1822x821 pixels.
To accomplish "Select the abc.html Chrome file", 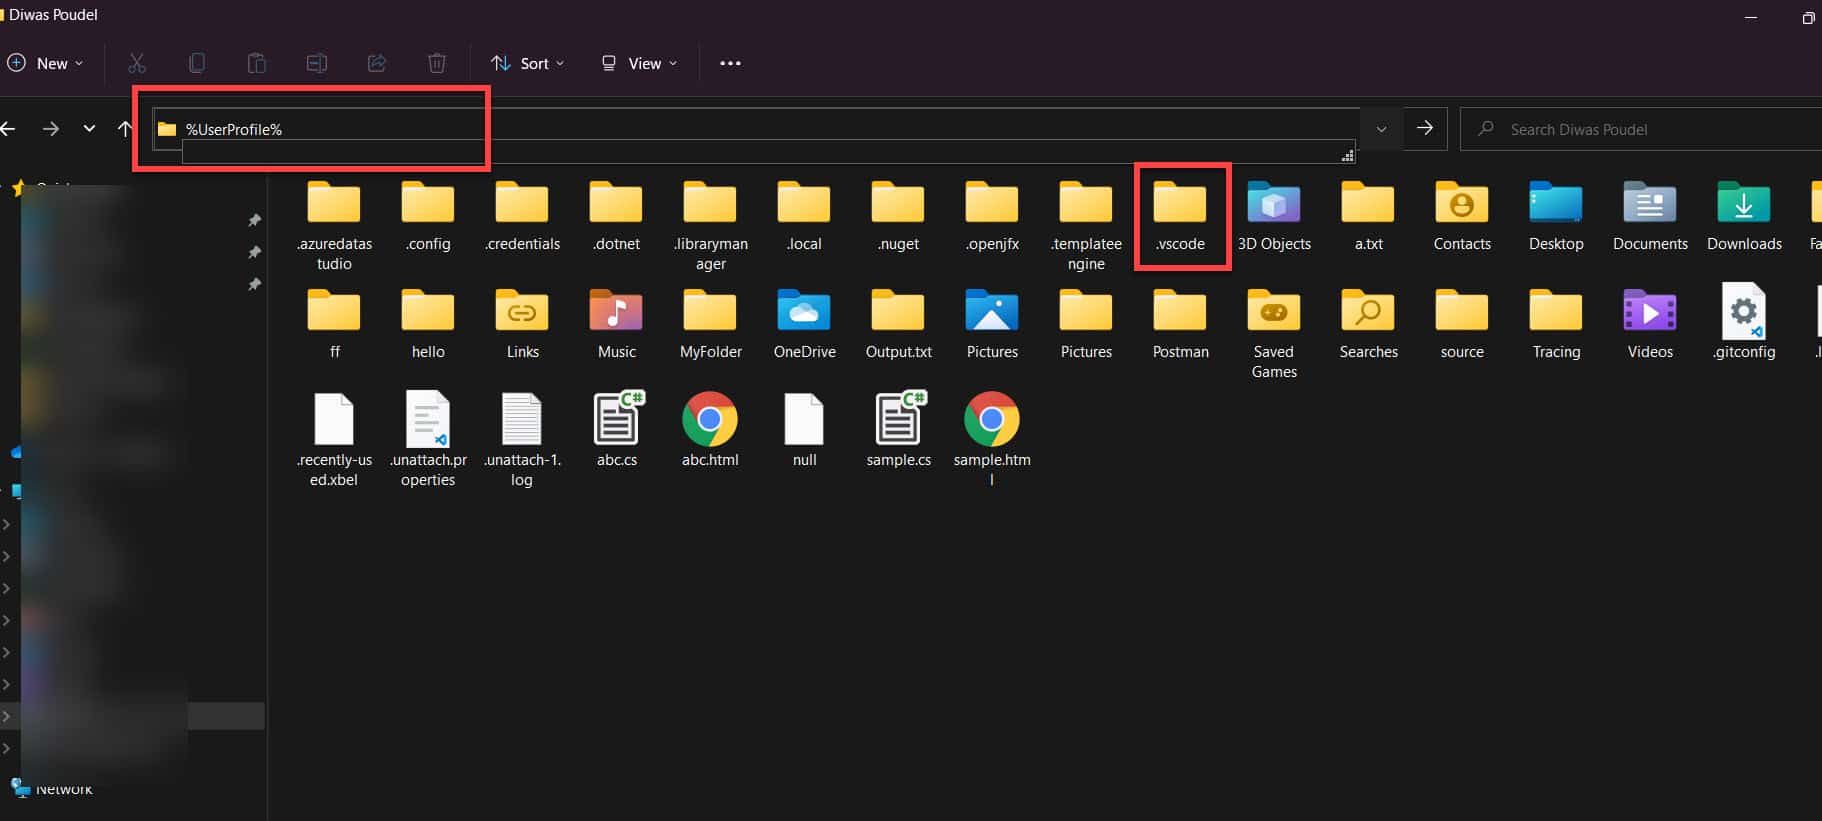I will [x=710, y=430].
